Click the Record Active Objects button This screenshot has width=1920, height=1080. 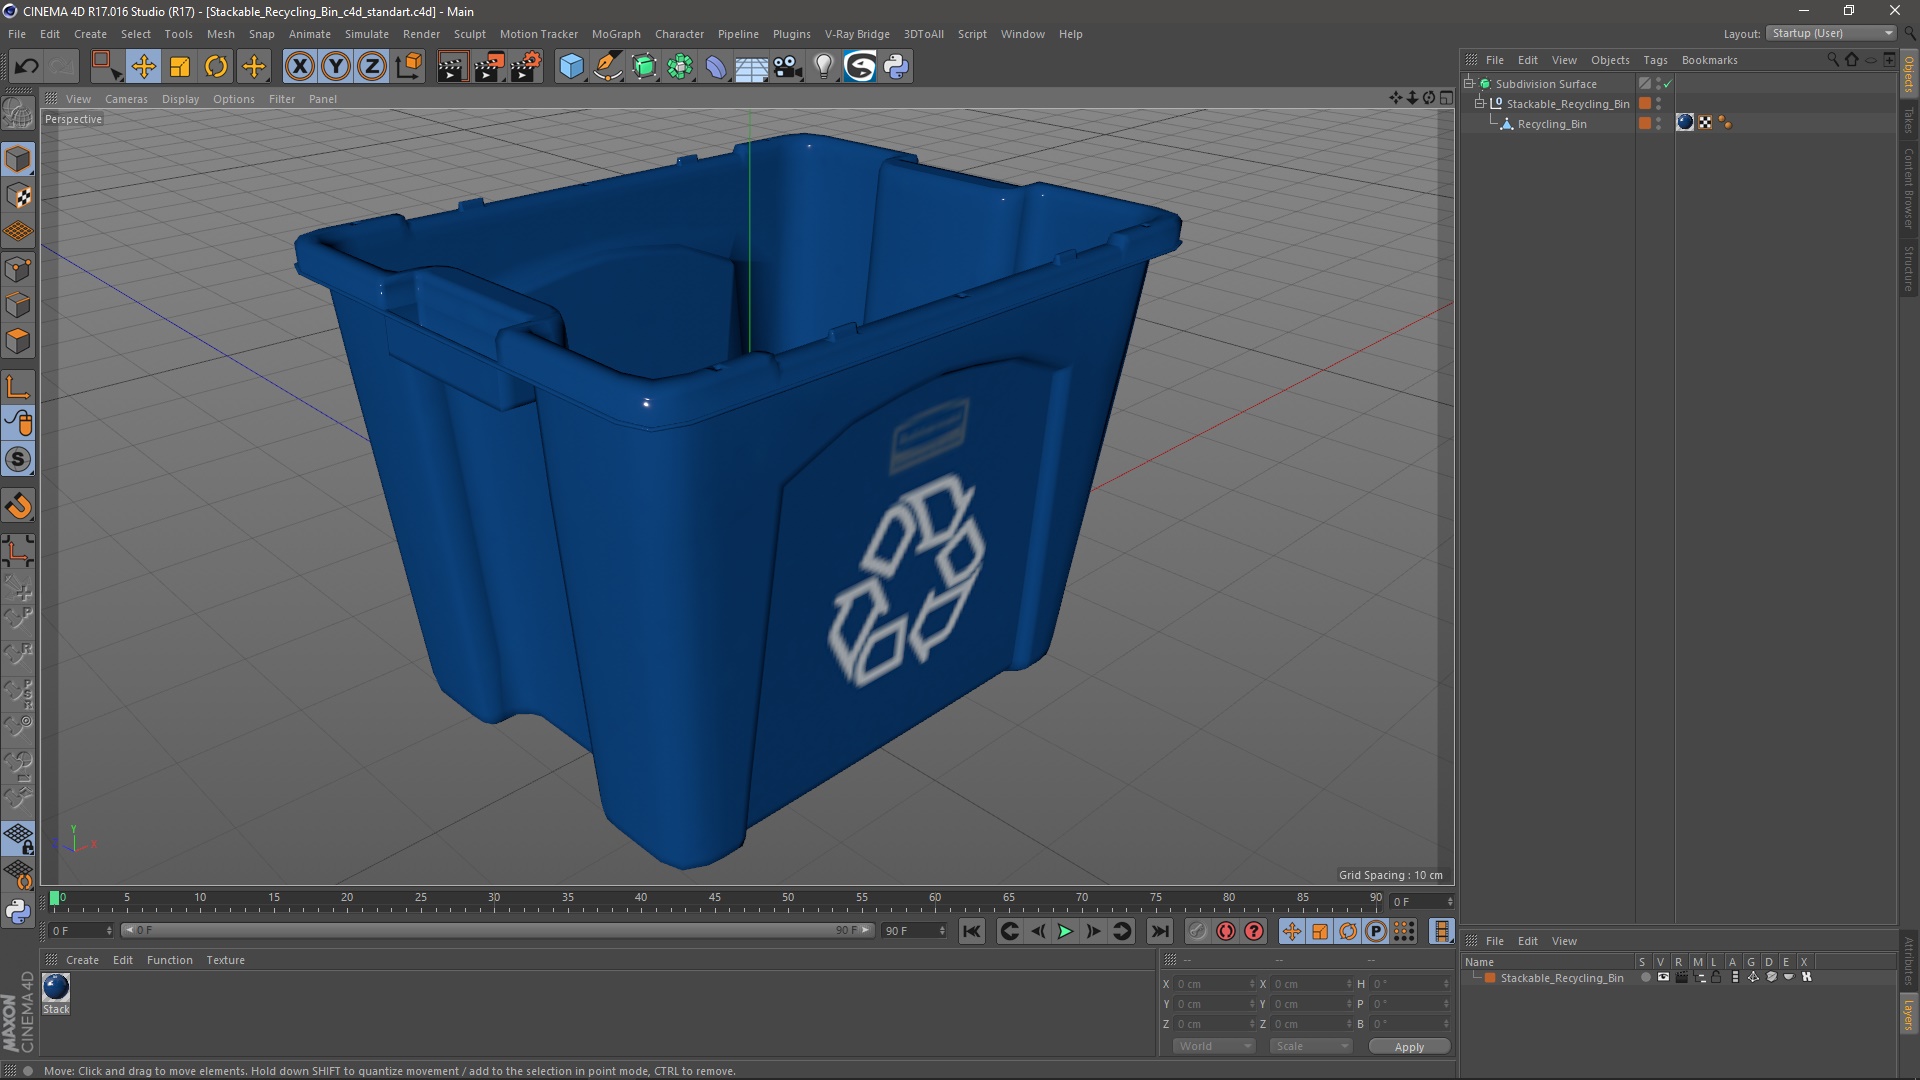pos(1197,932)
